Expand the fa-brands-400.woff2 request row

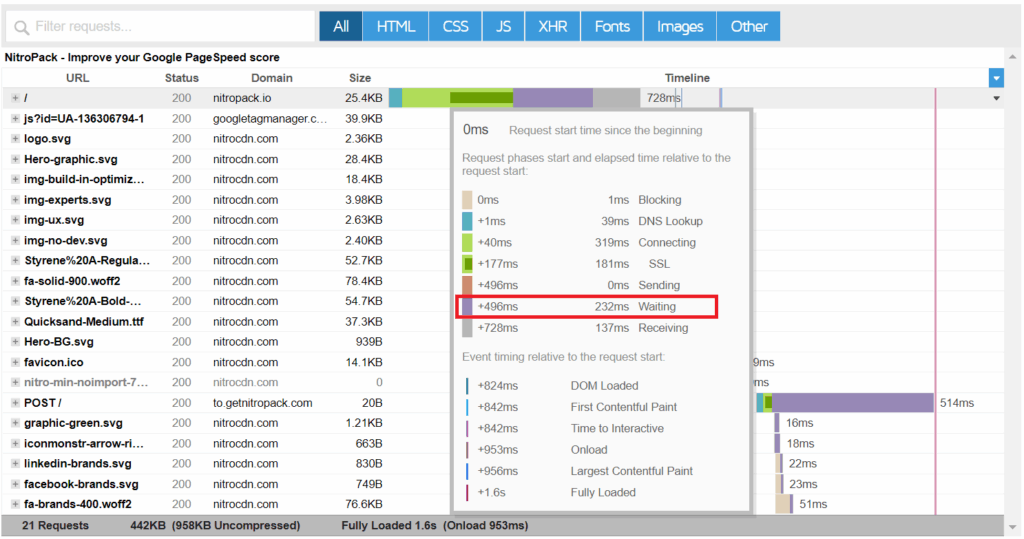15,504
